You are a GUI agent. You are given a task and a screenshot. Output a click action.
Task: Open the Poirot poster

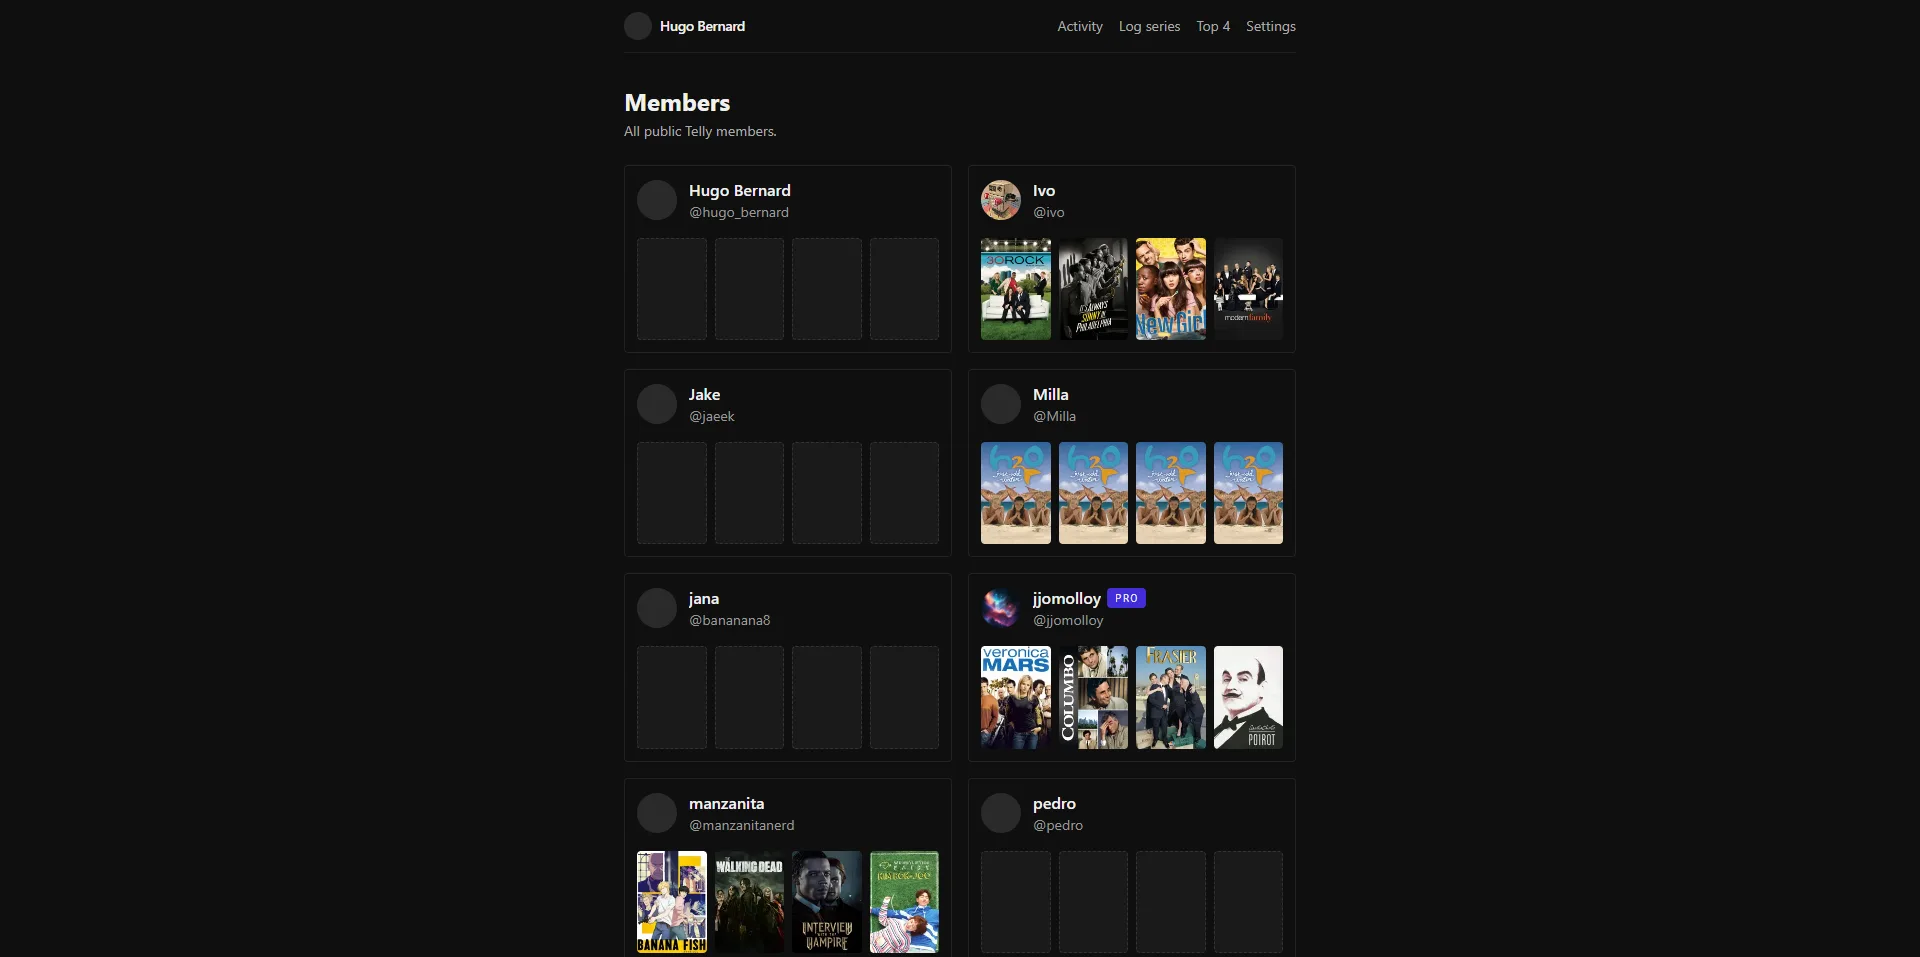(1248, 697)
